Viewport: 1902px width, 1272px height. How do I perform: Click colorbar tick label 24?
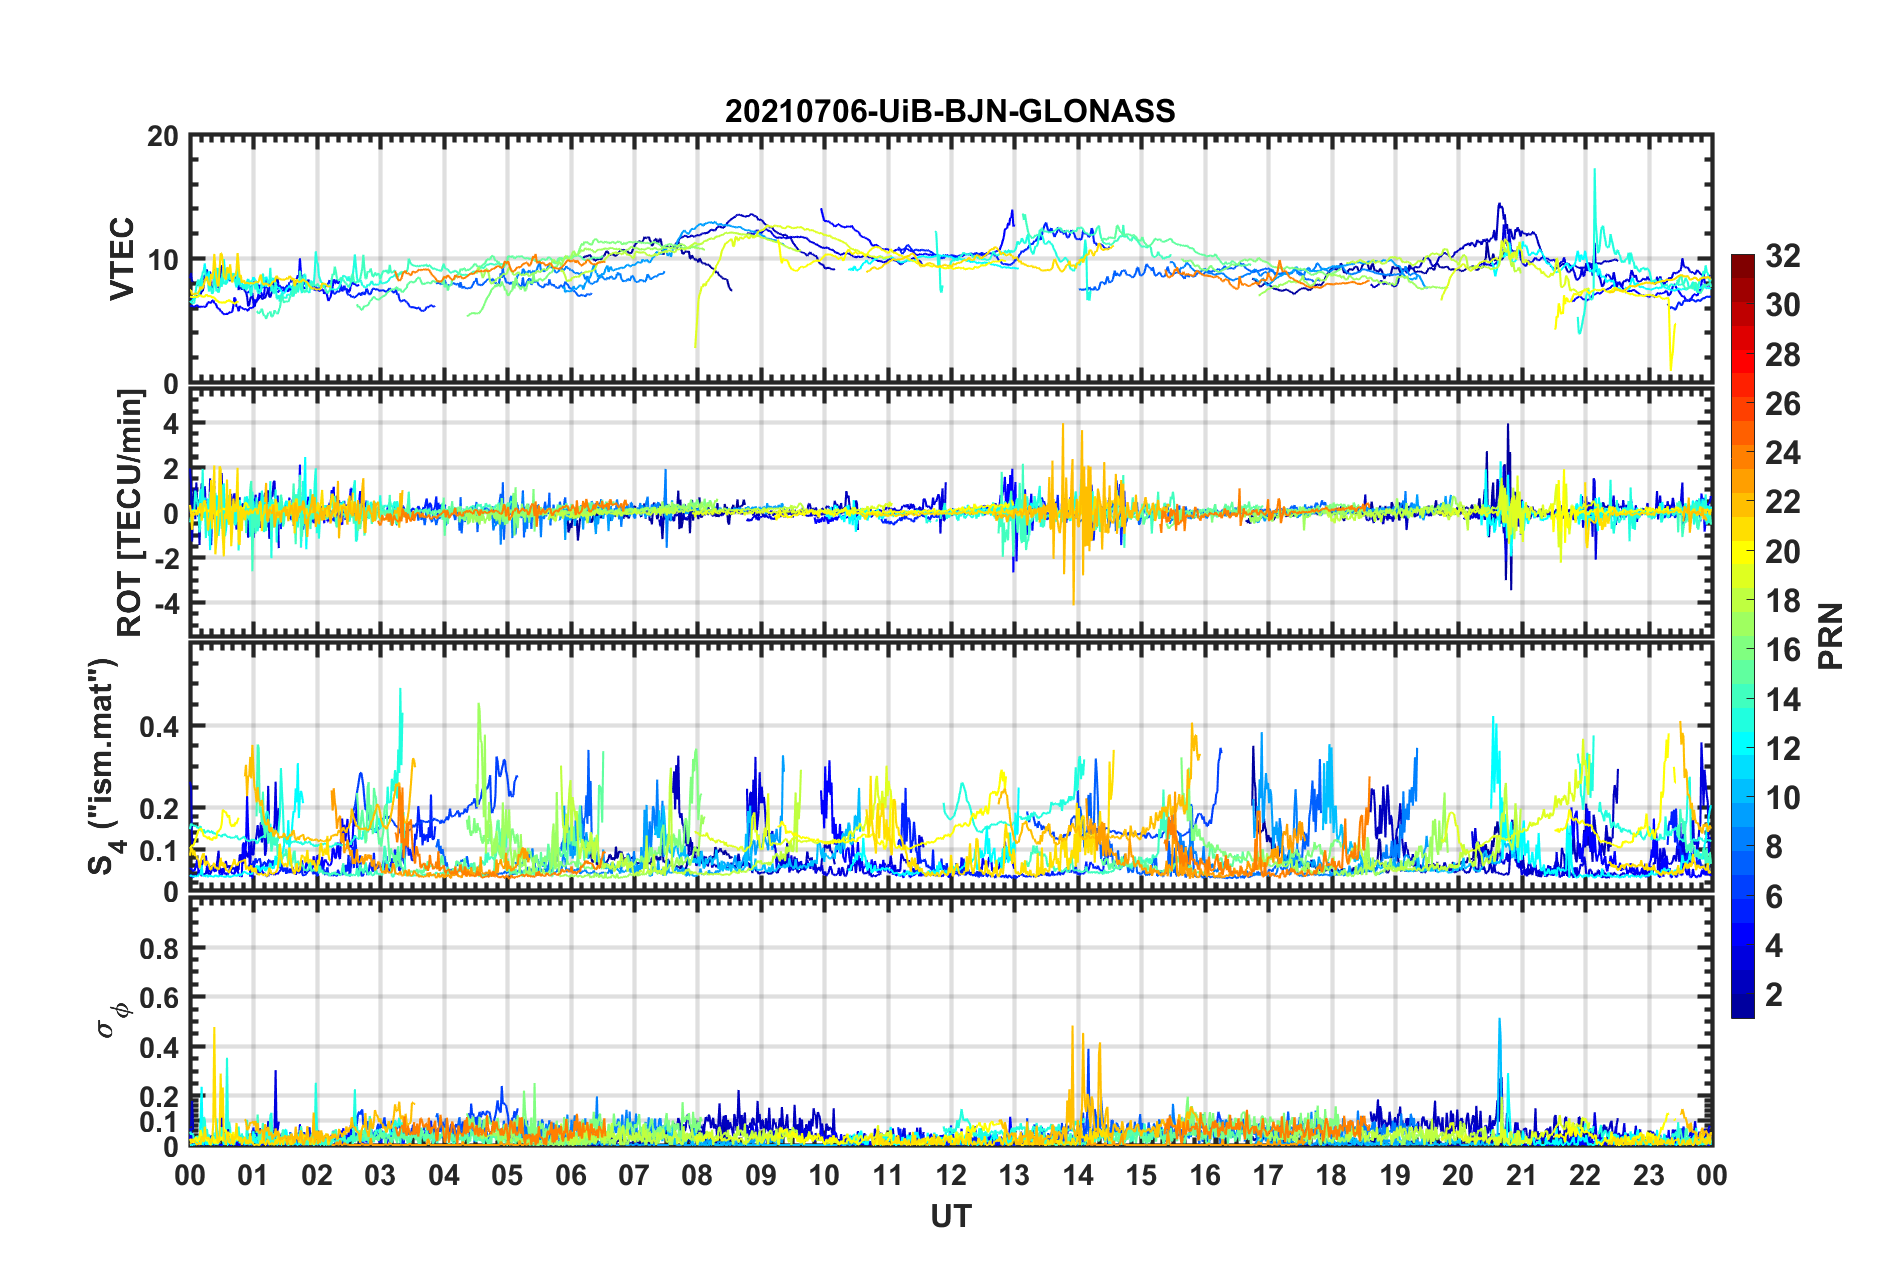(x=1782, y=453)
